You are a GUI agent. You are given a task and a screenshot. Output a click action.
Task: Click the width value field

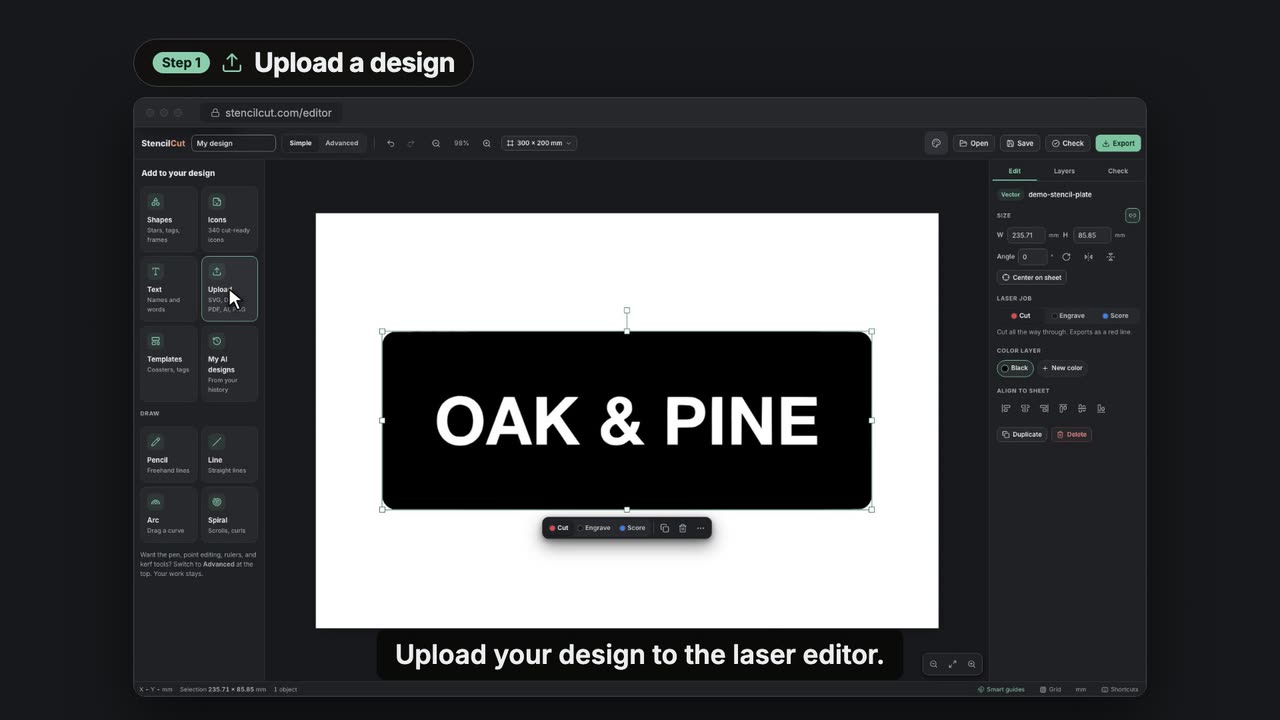tap(1026, 235)
